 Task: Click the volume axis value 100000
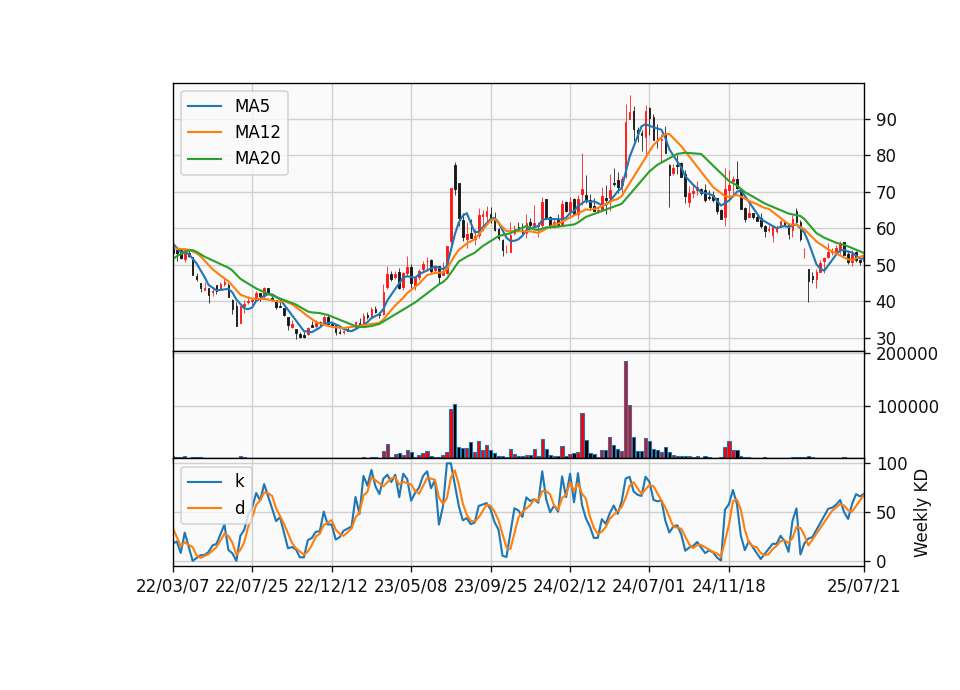coord(907,407)
